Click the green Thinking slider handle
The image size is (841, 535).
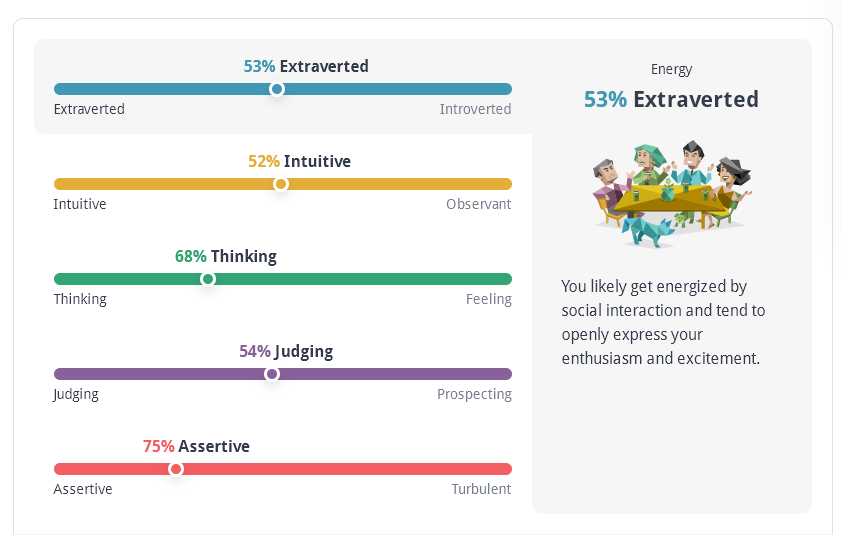(208, 279)
